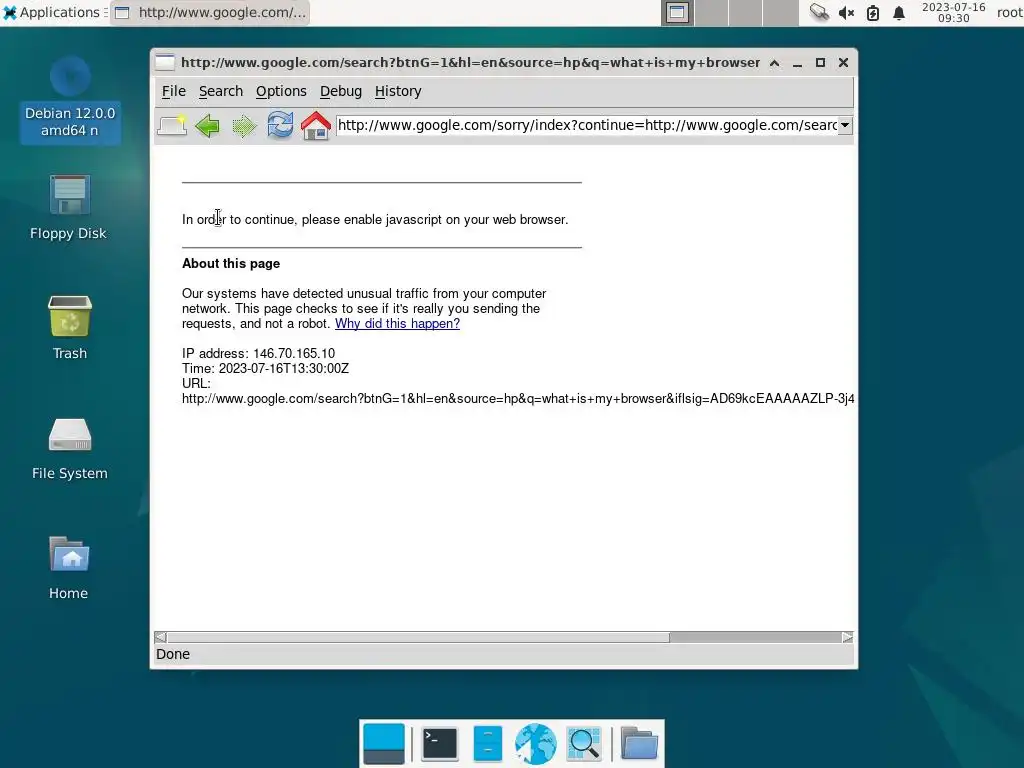Select the Debian 12.0.0 disc desktop icon

[70, 98]
